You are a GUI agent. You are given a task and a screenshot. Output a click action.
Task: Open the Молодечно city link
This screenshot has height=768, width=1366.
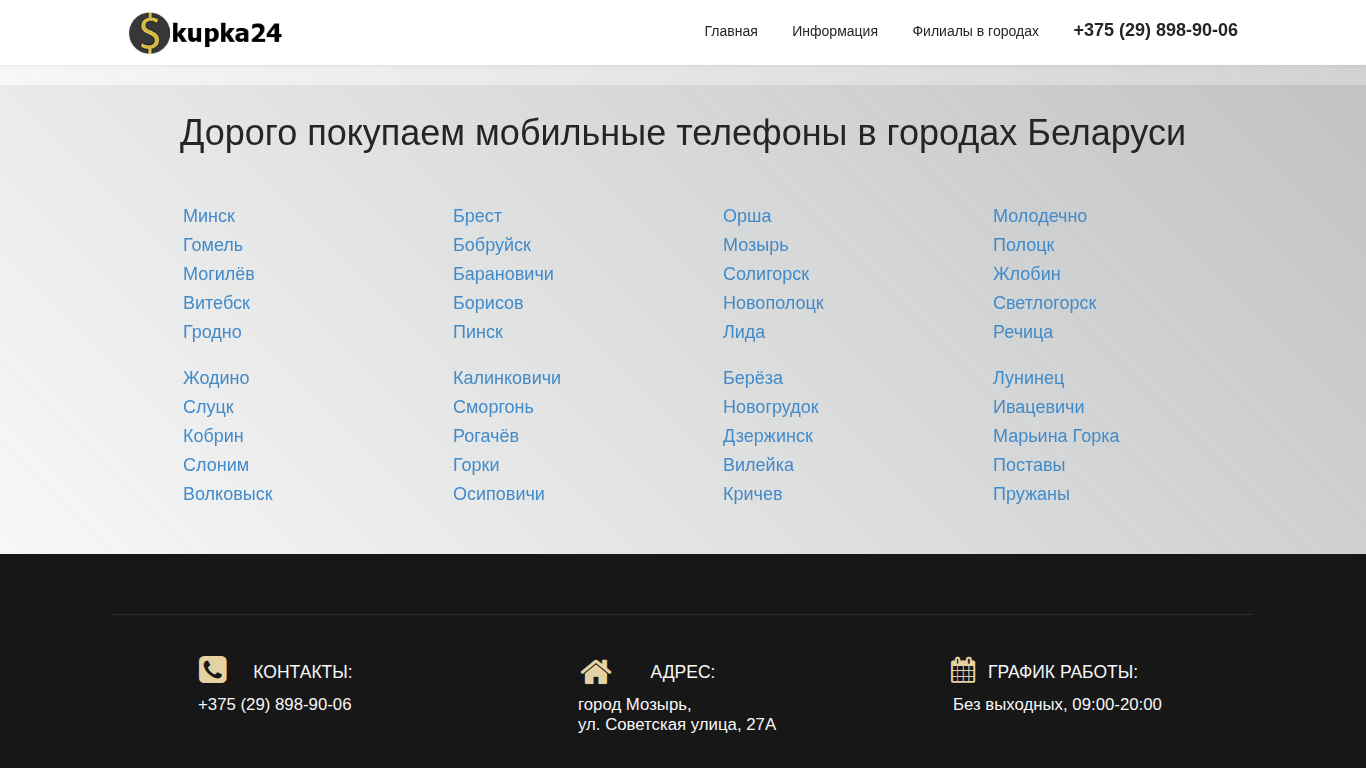pyautogui.click(x=1040, y=216)
